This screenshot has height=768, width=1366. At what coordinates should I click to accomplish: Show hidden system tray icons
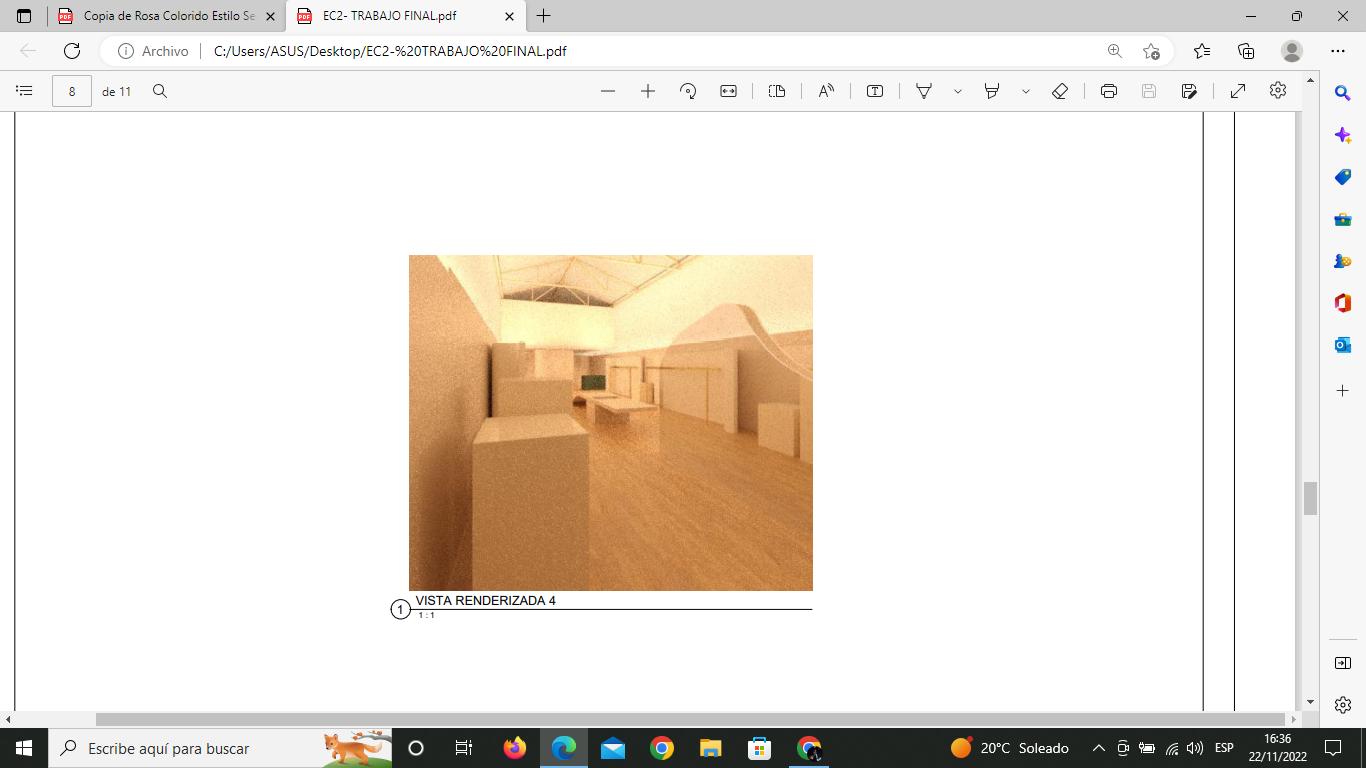click(x=1098, y=748)
